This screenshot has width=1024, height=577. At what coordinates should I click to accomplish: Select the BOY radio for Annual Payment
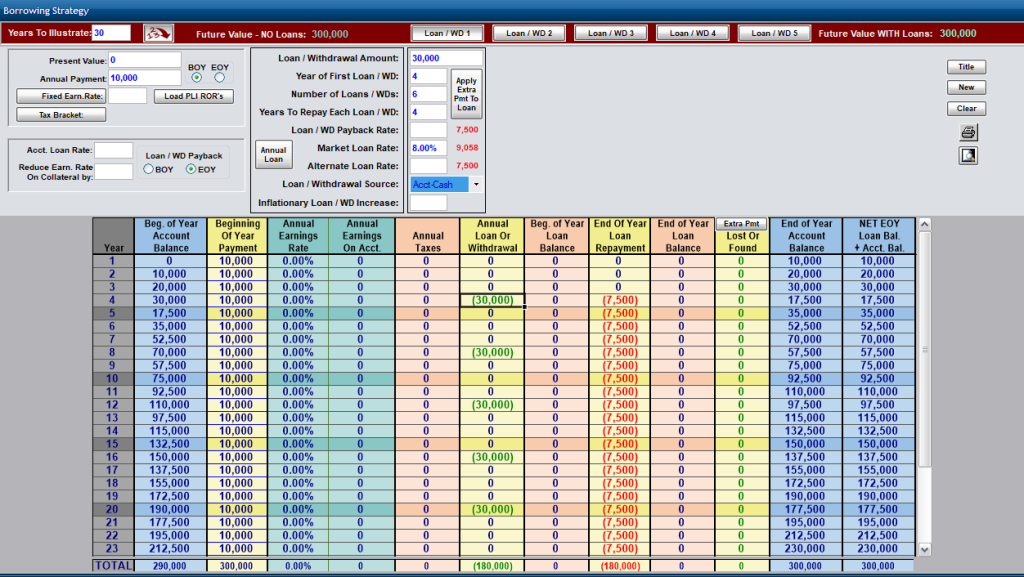coord(197,78)
